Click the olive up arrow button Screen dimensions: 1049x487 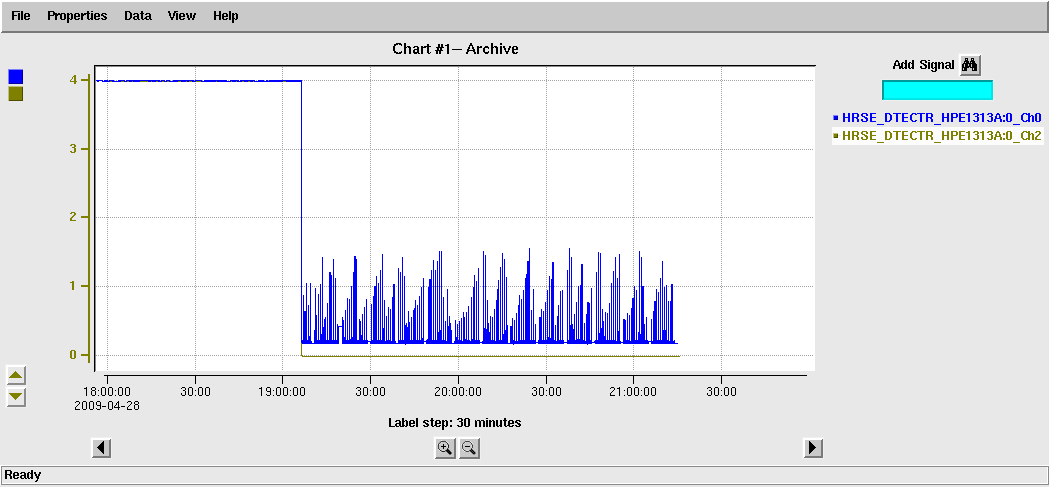(x=16, y=375)
